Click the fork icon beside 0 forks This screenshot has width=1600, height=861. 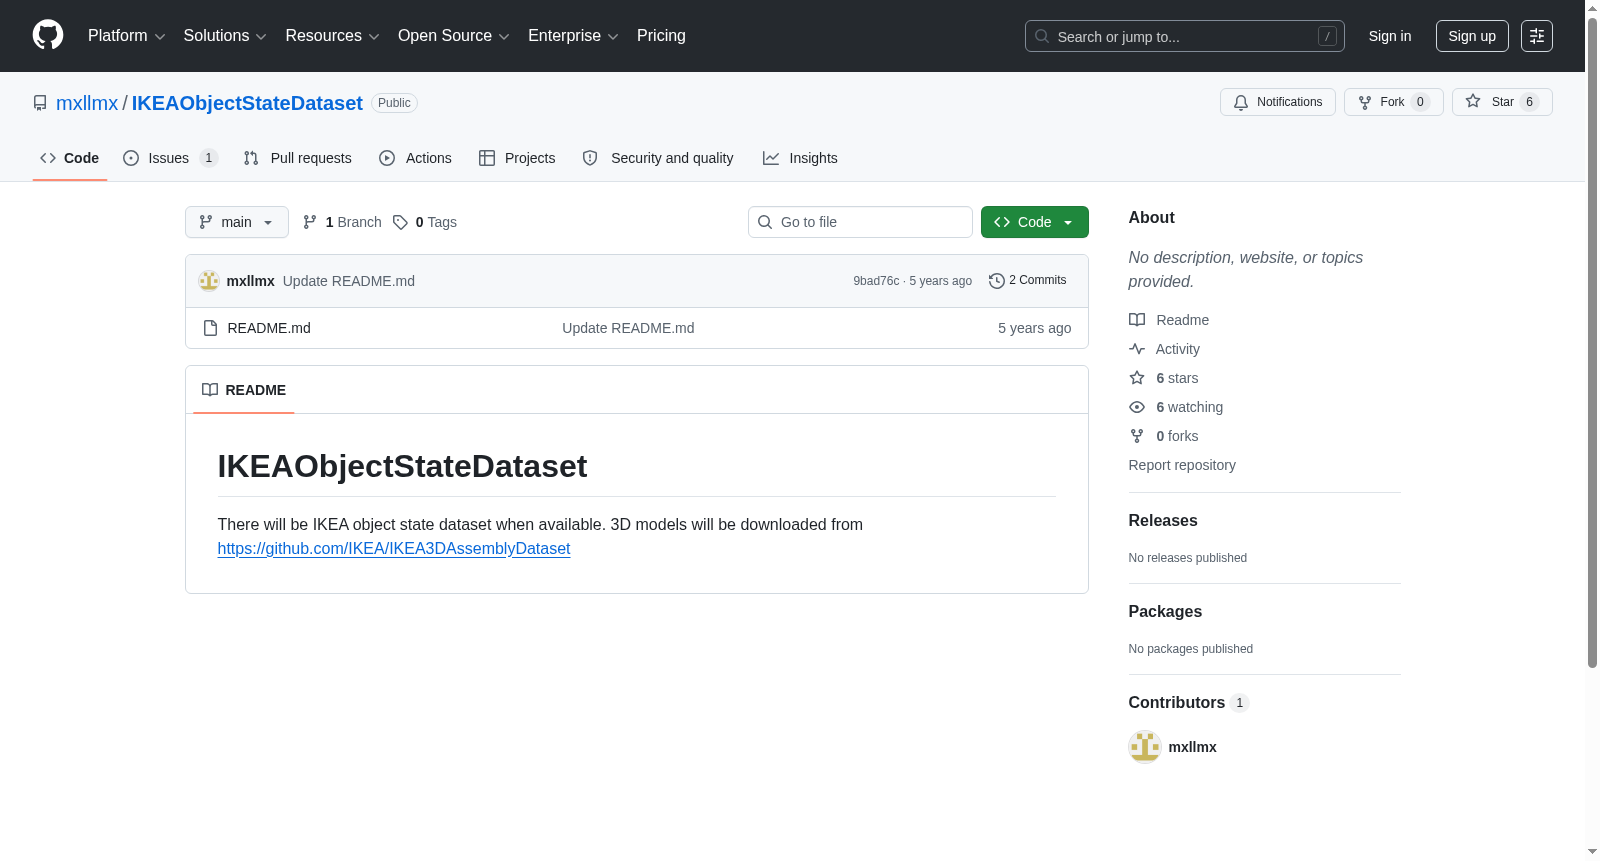click(1137, 436)
